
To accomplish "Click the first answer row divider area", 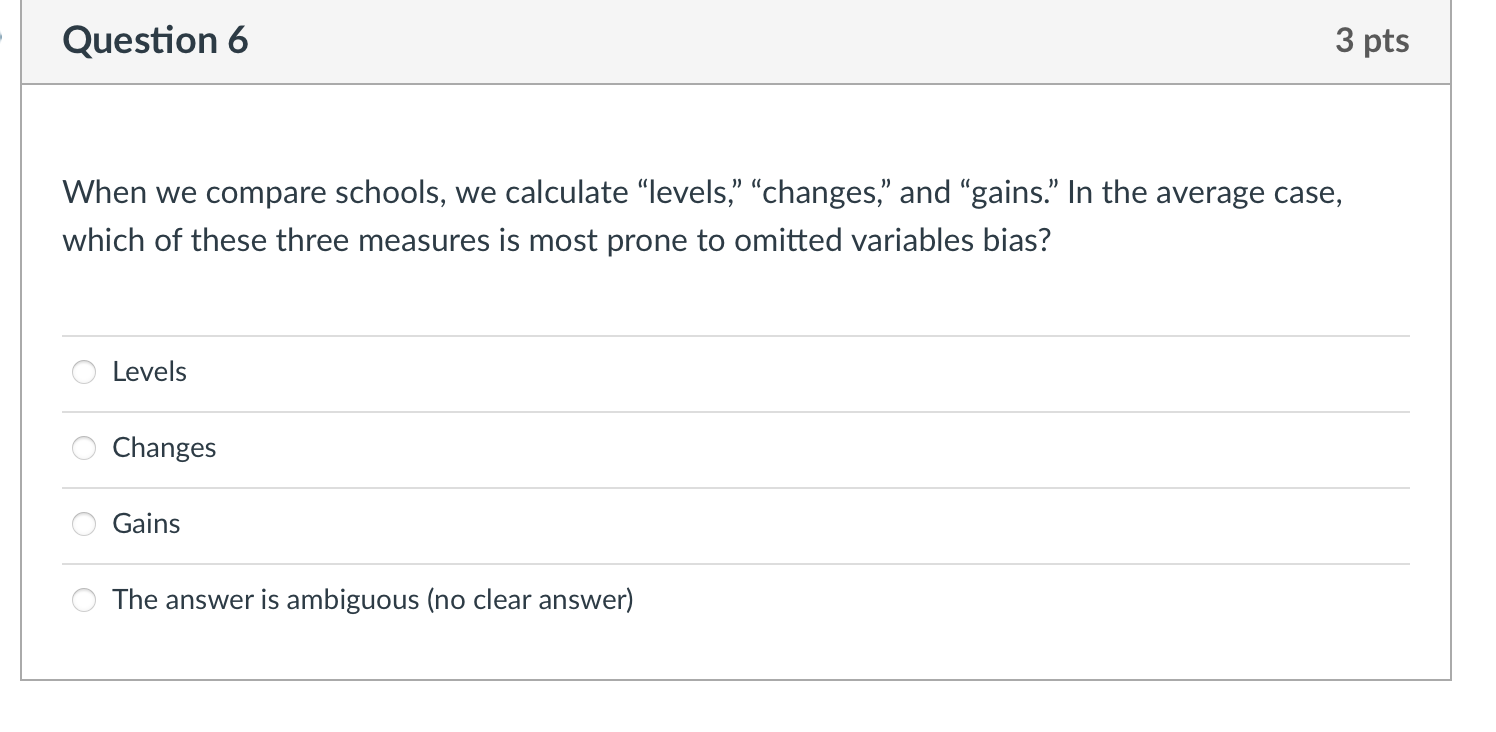I will coord(736,334).
